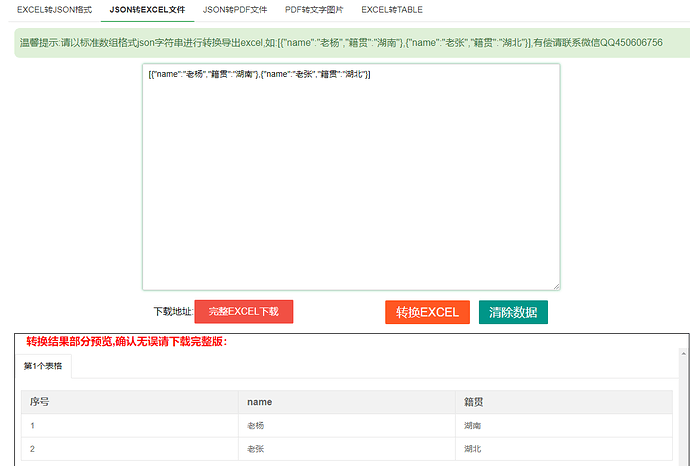Screen dimensions: 690x466
Task: Select the 第1个表格 preview tab
Action: click(x=43, y=366)
